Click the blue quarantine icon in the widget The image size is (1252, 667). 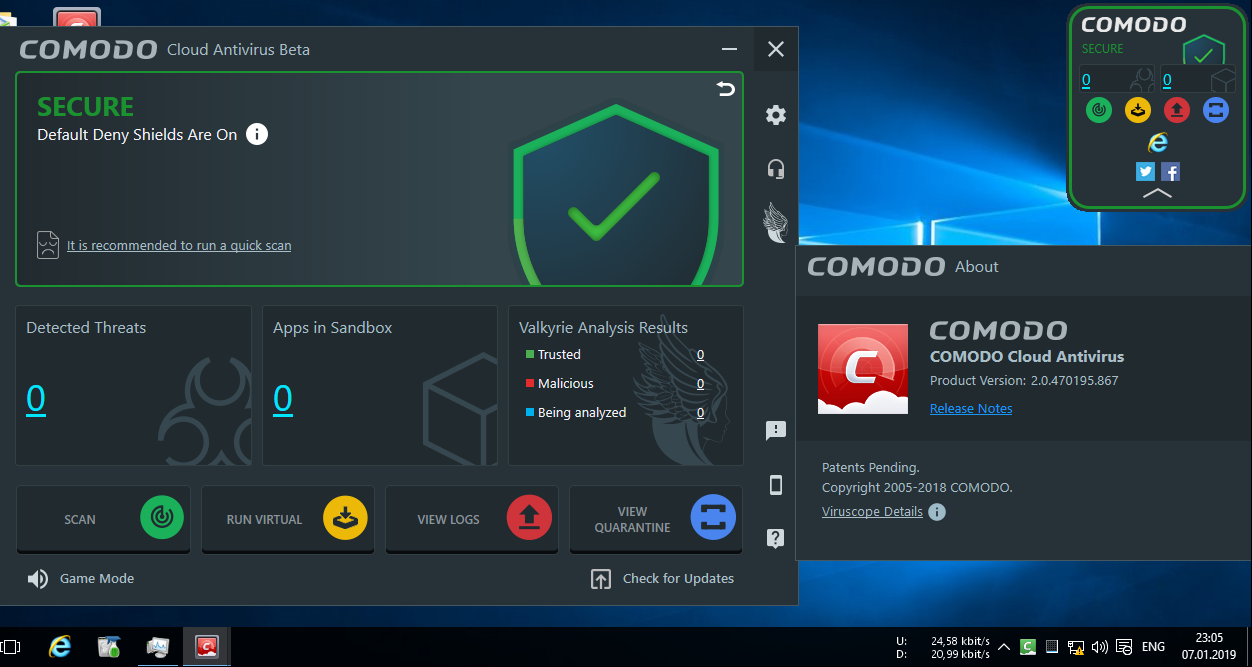[1216, 110]
